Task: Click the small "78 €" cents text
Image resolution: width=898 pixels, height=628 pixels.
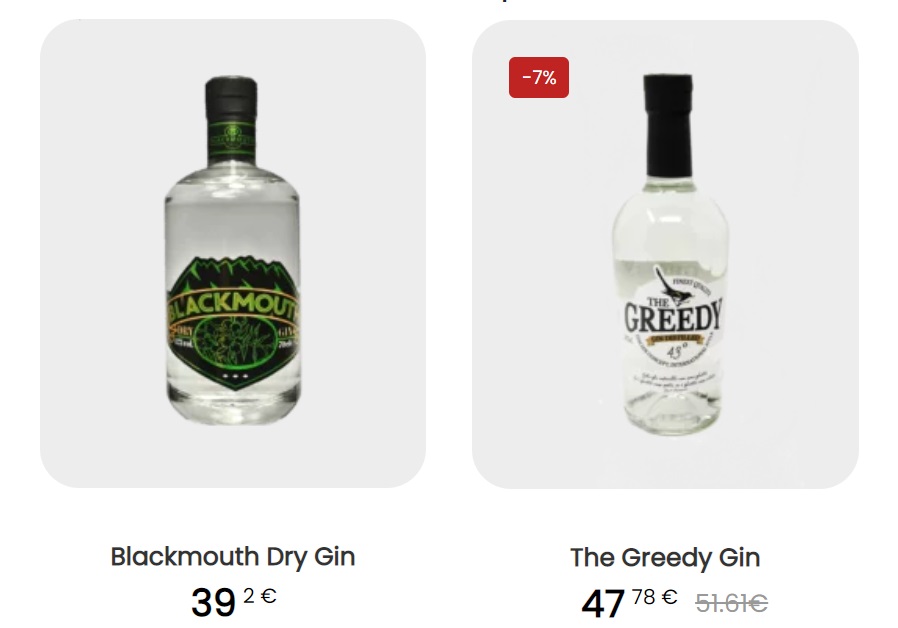Action: (655, 597)
